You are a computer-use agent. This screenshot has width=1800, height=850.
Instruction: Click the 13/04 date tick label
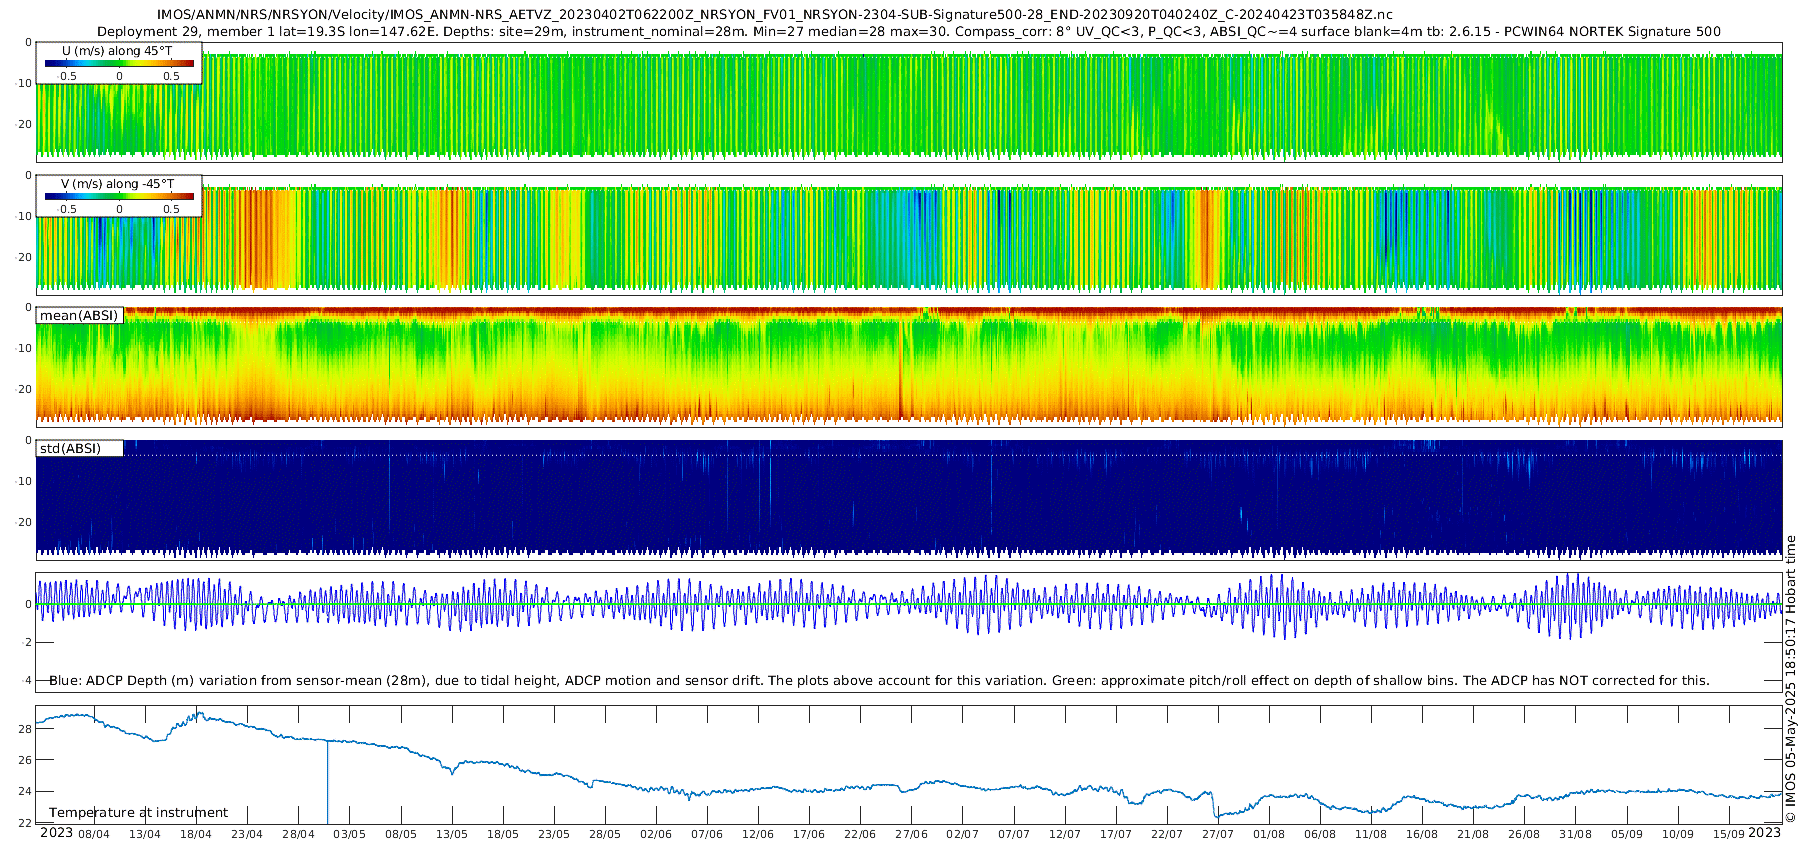coord(145,834)
